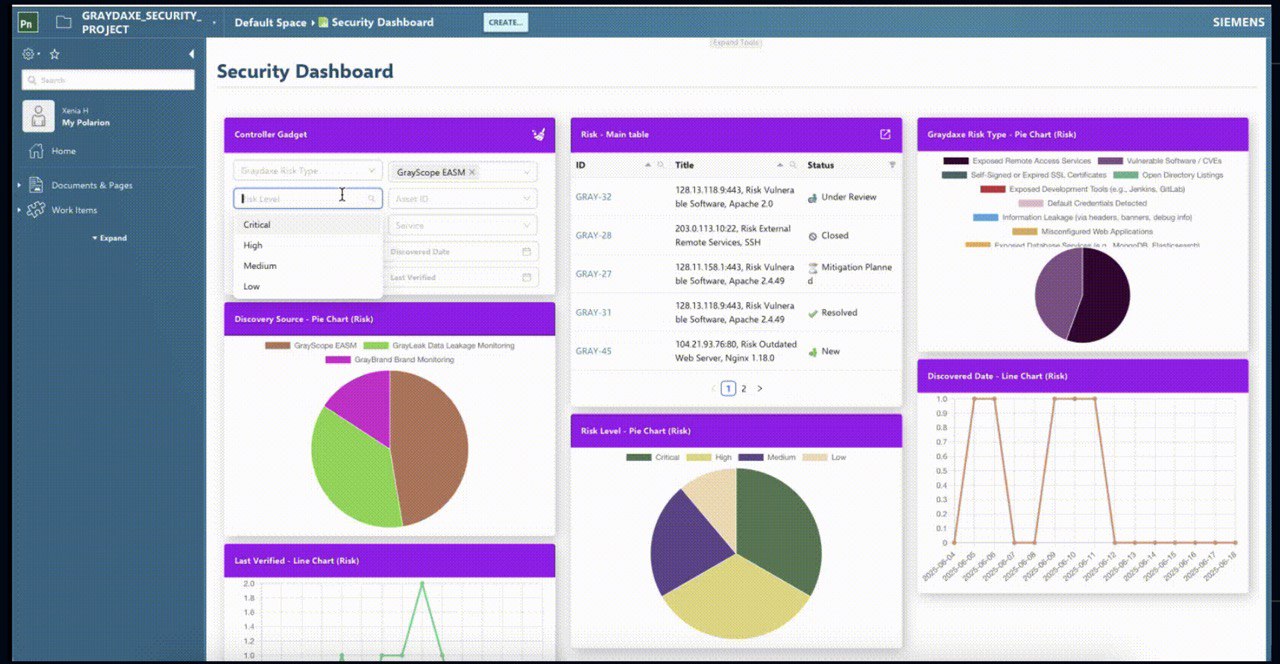Click the Home house icon
Viewport: 1280px width, 664px height.
click(36, 151)
